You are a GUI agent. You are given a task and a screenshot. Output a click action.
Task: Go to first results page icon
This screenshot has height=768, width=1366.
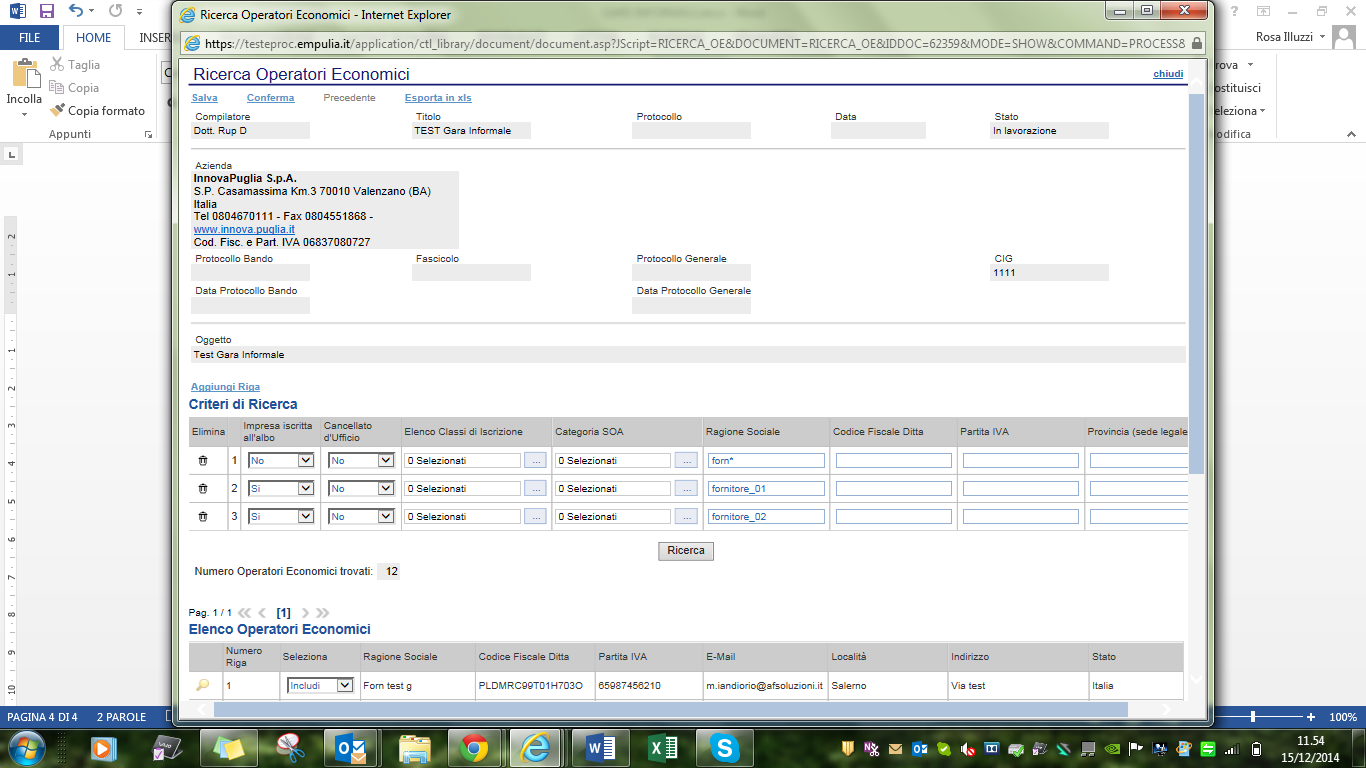click(245, 613)
